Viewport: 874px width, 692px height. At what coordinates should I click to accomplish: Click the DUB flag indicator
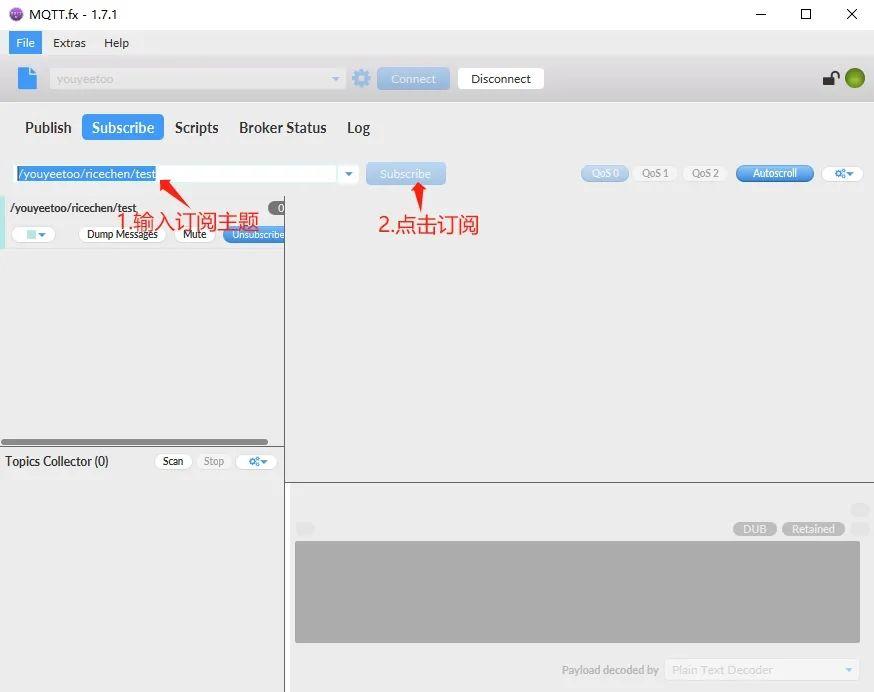click(755, 529)
